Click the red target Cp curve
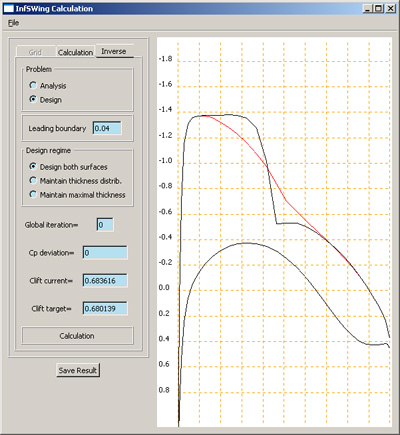400x435 pixels. pos(287,201)
